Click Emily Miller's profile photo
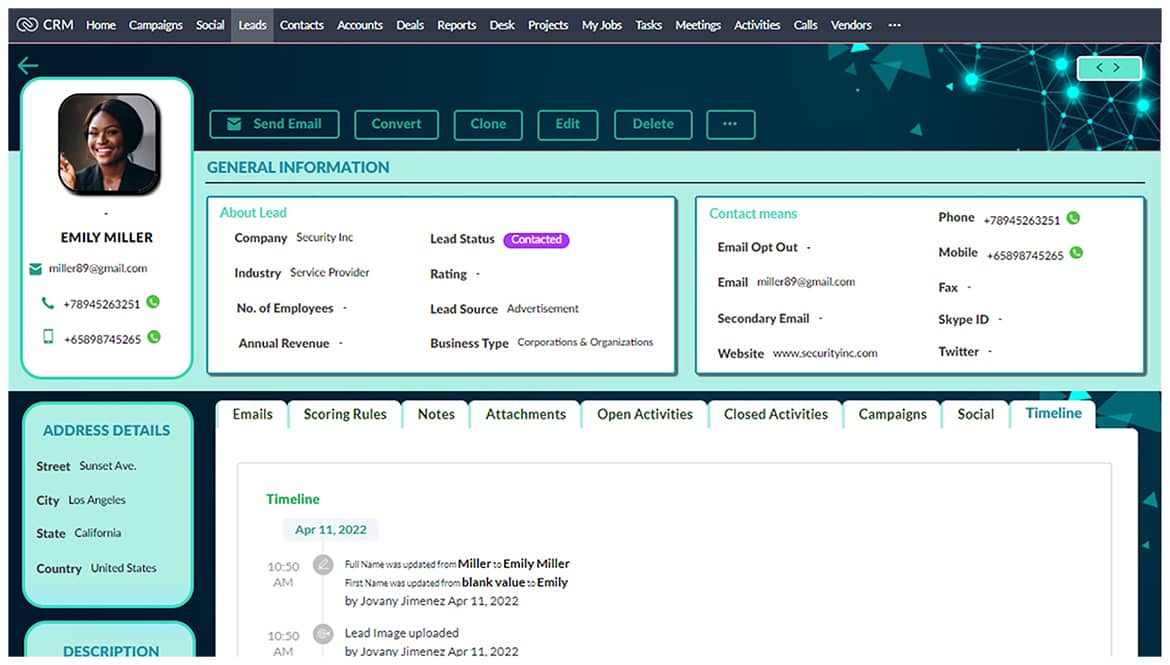Image resolution: width=1170 pixels, height=665 pixels. click(108, 145)
